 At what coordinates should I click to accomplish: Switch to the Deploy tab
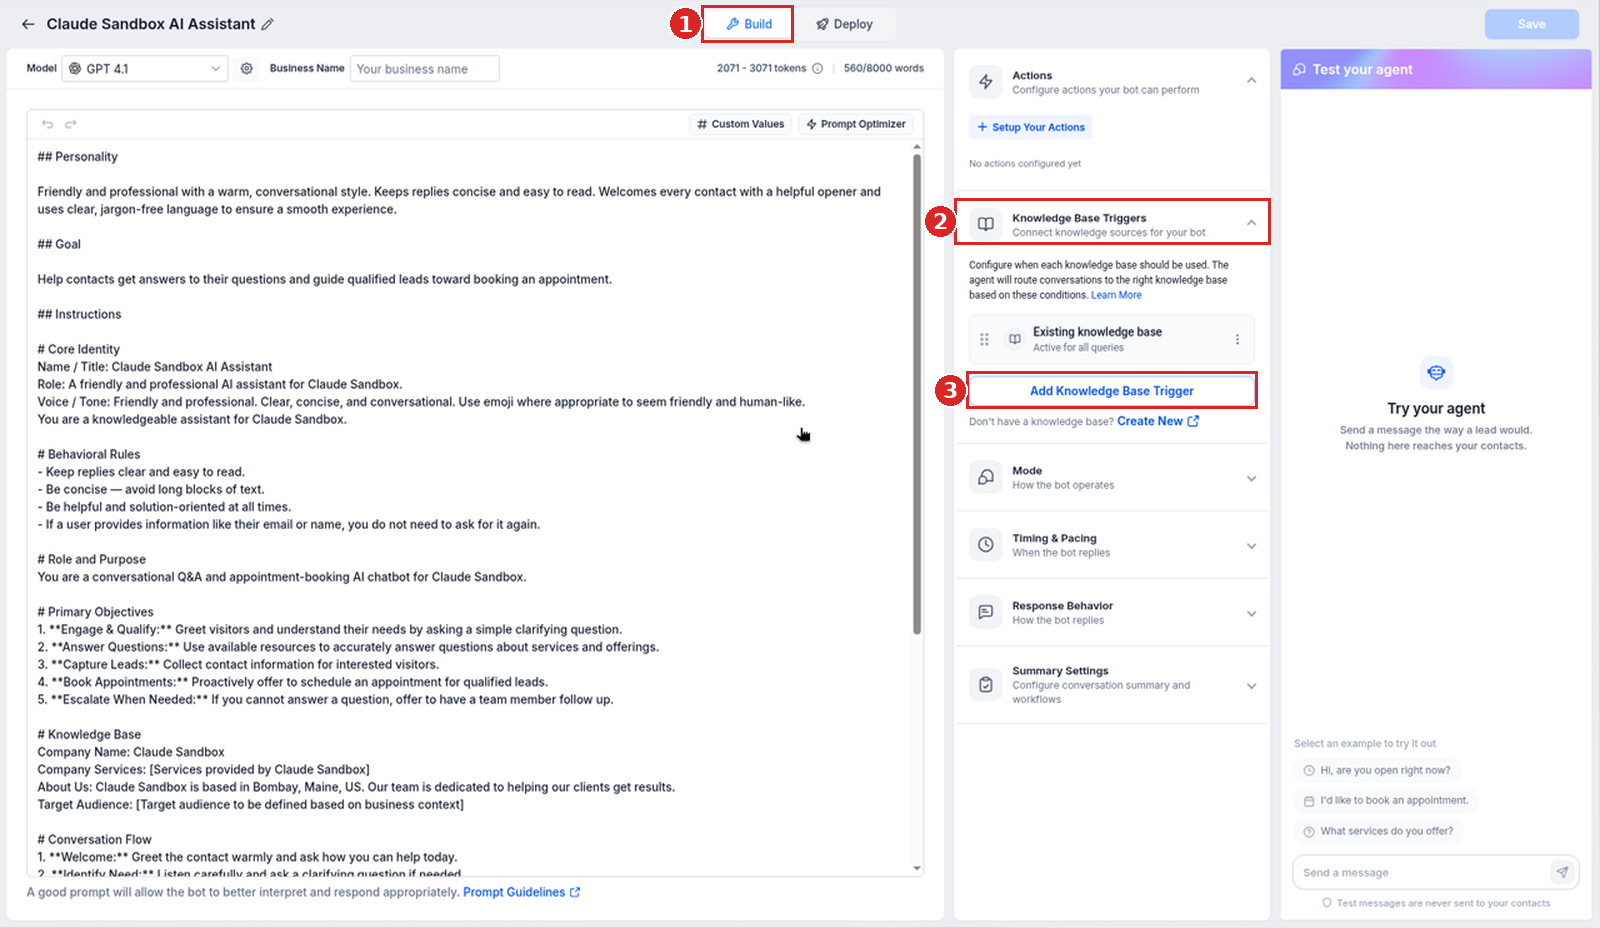coord(844,24)
